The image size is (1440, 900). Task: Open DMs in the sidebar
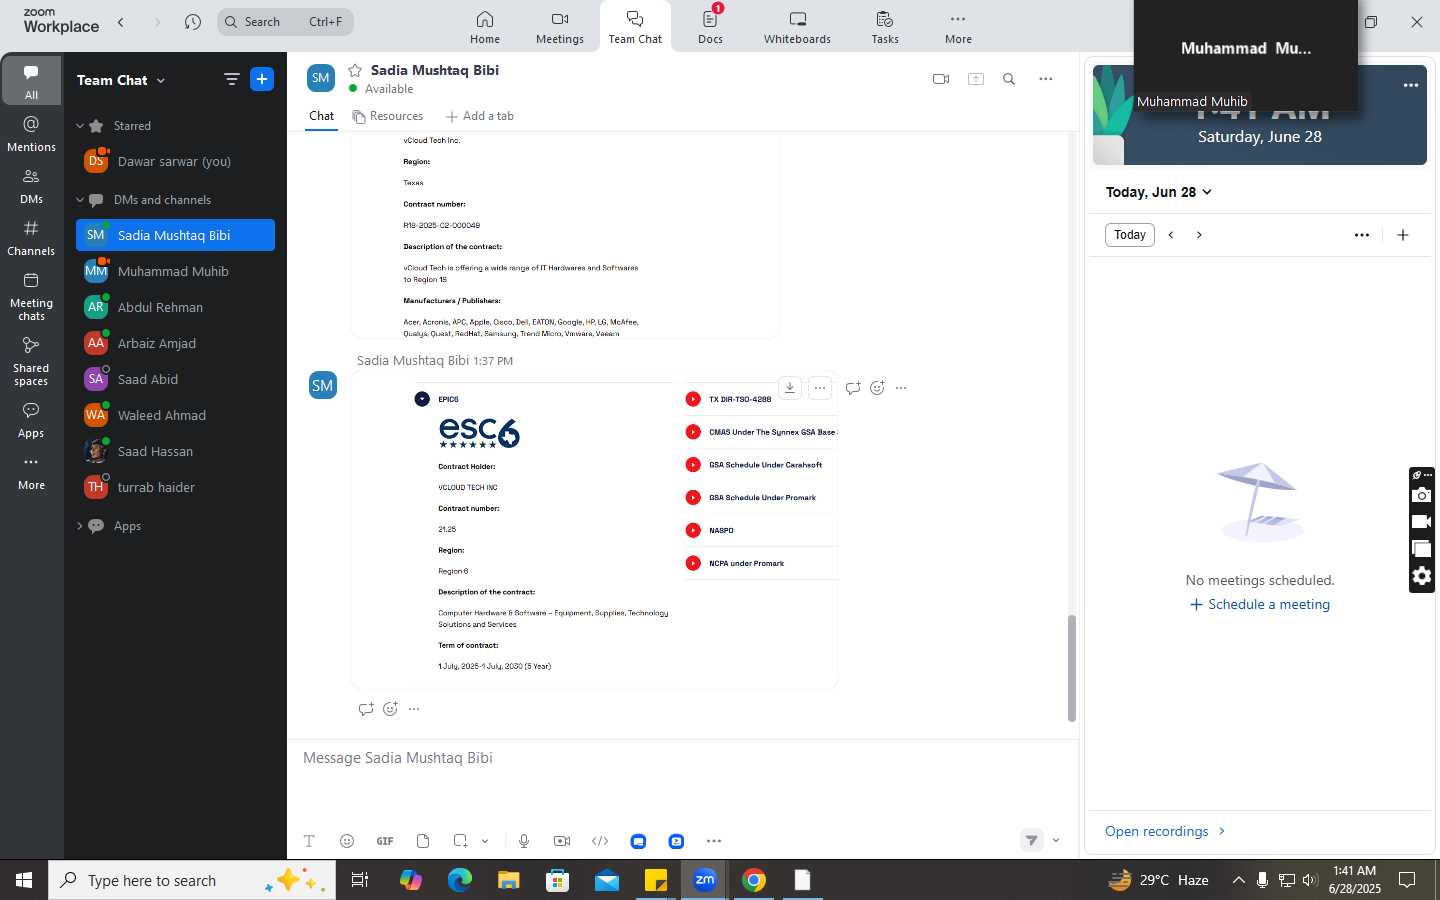(x=31, y=185)
